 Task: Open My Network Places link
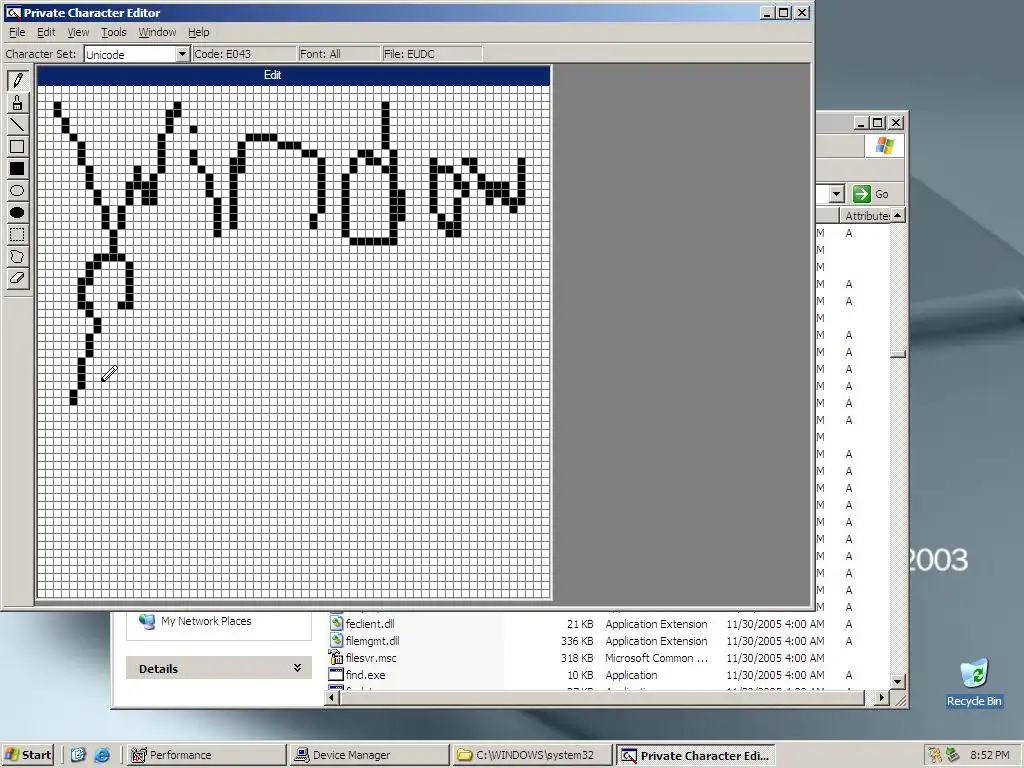206,621
